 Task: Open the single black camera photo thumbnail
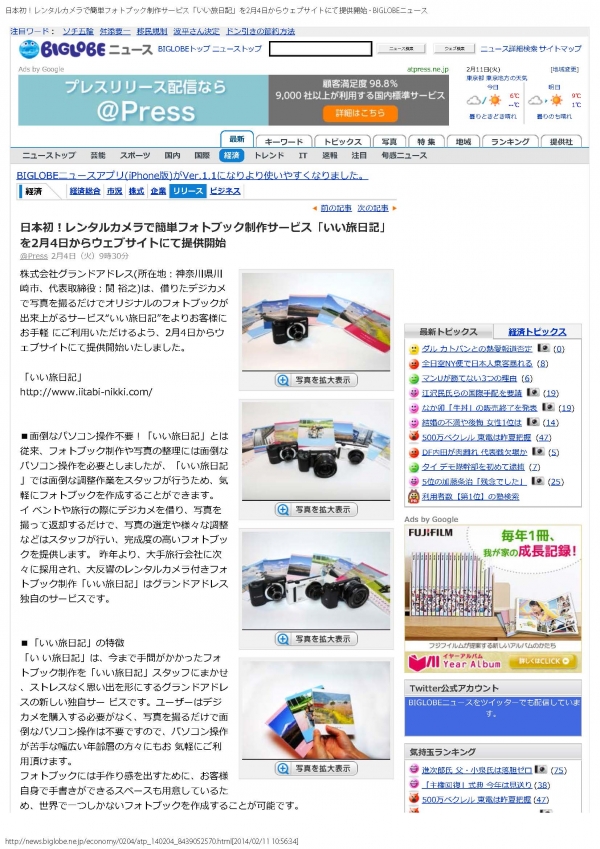[x=316, y=320]
